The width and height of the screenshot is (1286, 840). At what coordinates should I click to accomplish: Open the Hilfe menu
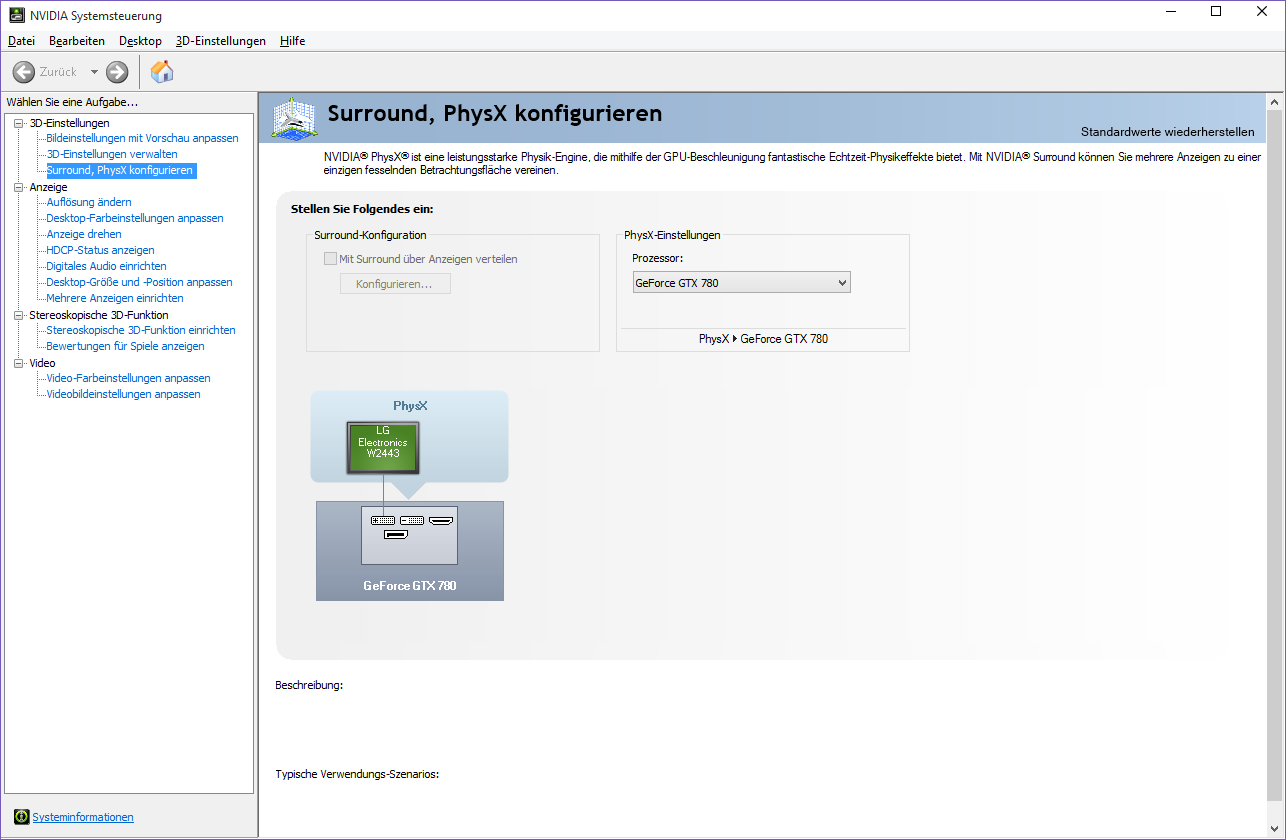pos(293,41)
